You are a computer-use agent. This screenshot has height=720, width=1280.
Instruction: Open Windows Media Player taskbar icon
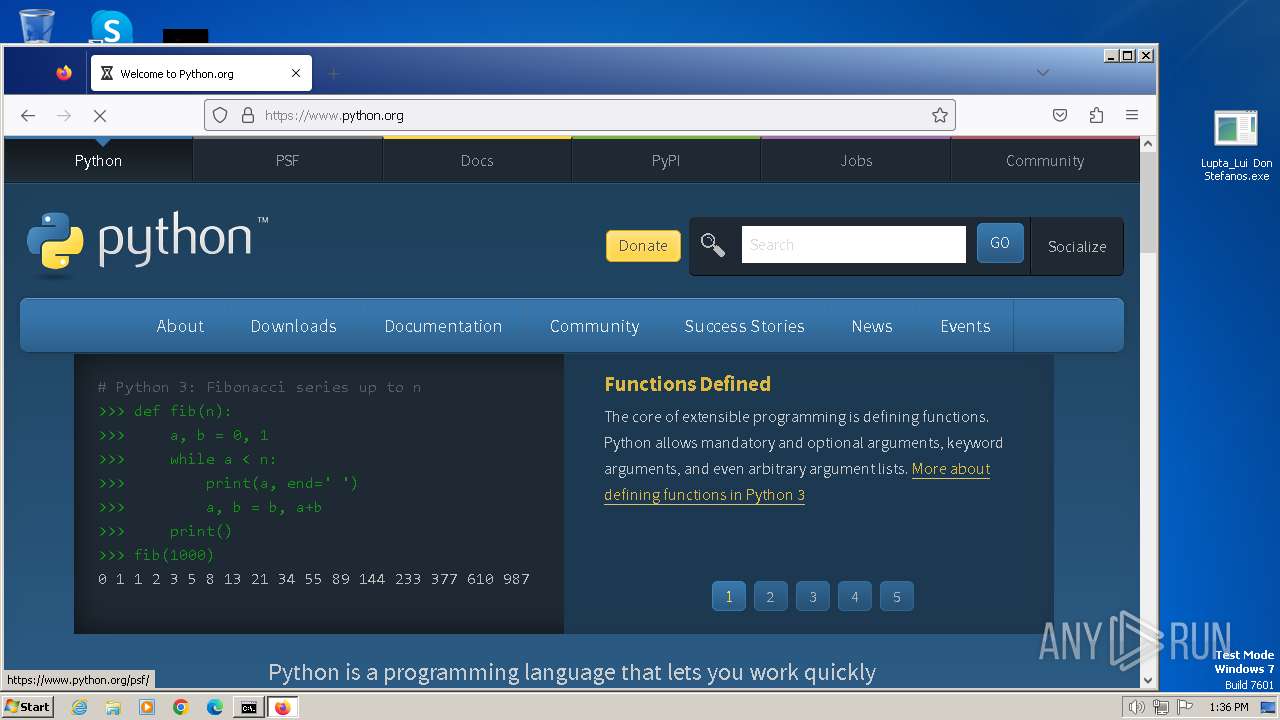(147, 707)
